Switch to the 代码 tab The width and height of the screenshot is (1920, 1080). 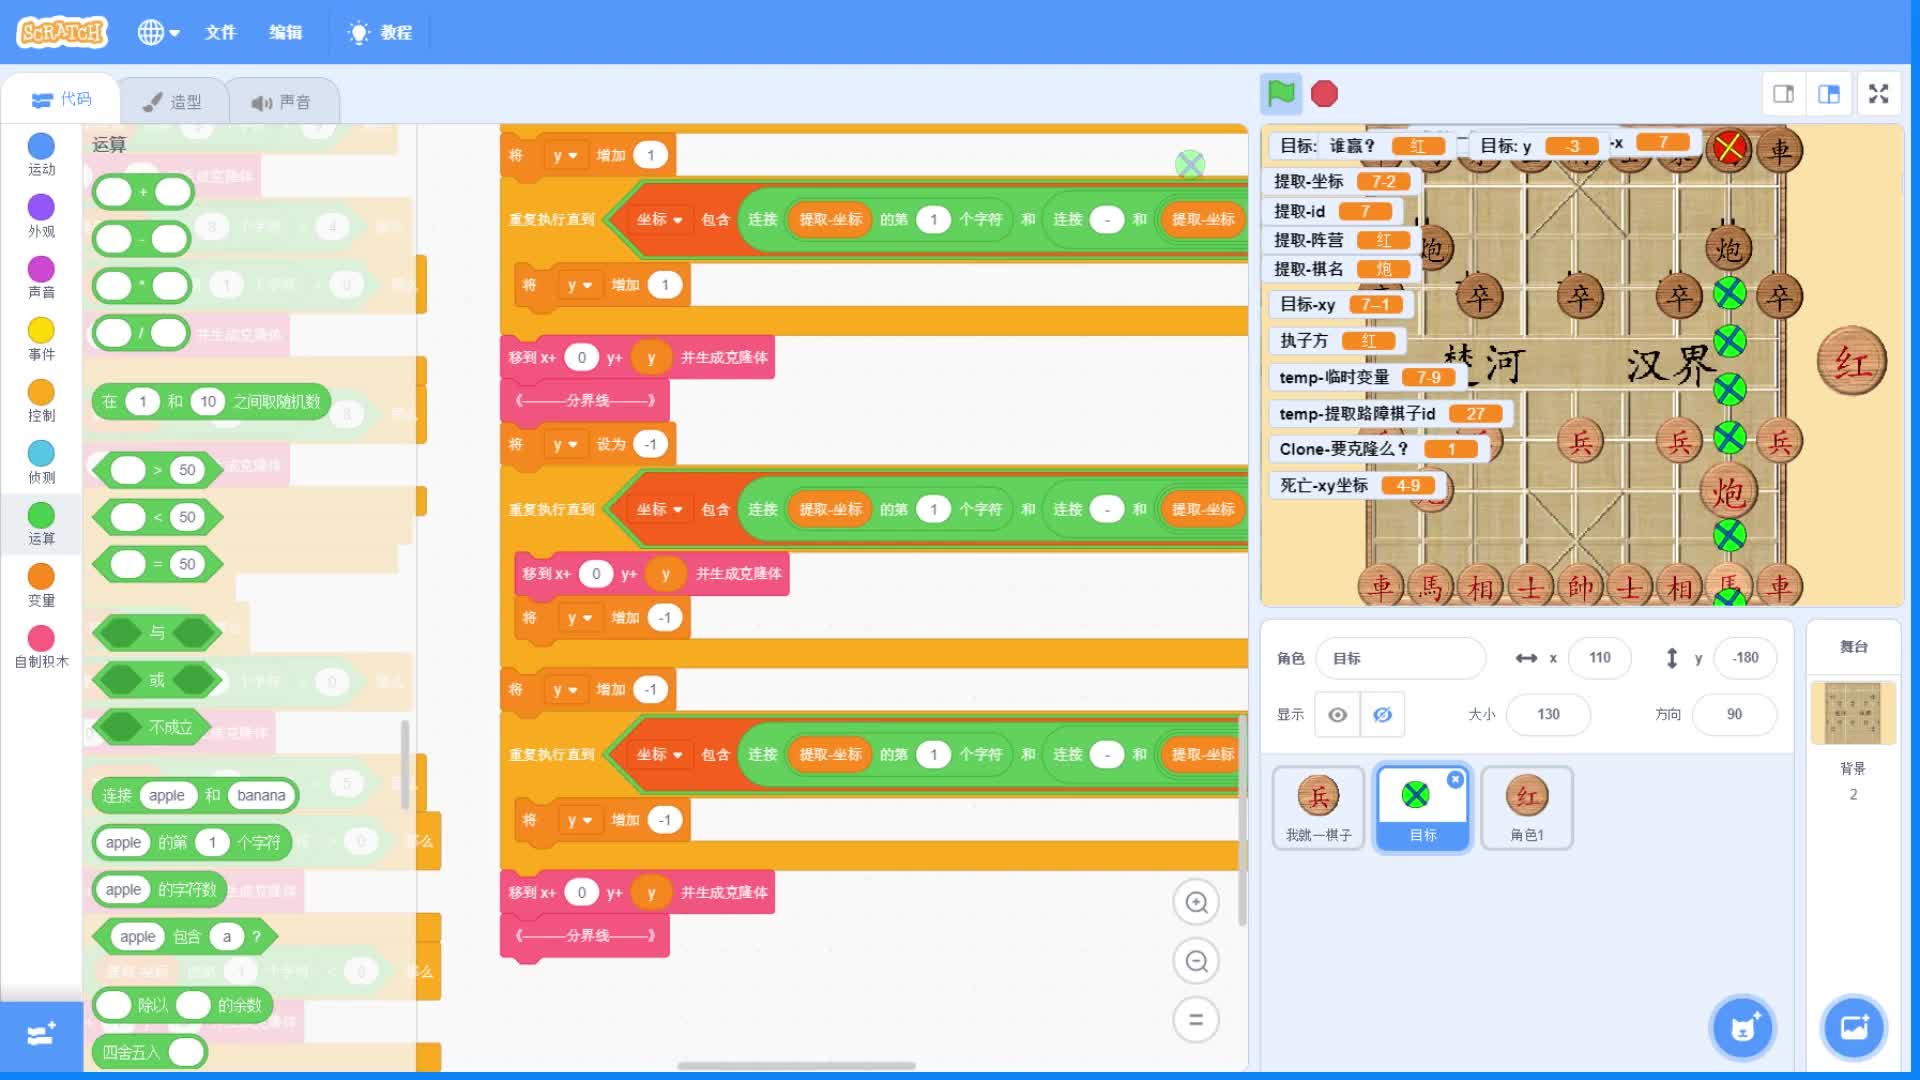pos(61,99)
